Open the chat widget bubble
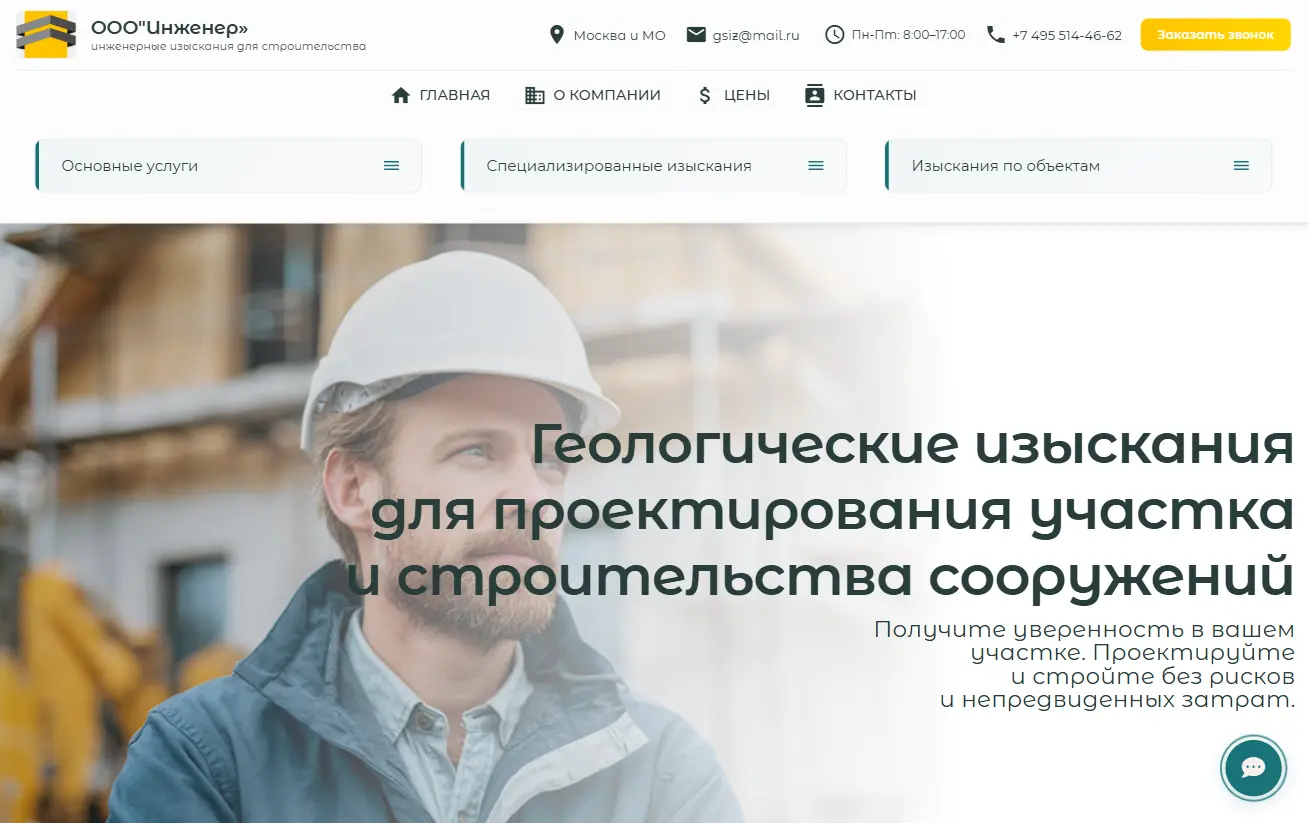Screen dimensions: 1309x823 (x=1254, y=768)
